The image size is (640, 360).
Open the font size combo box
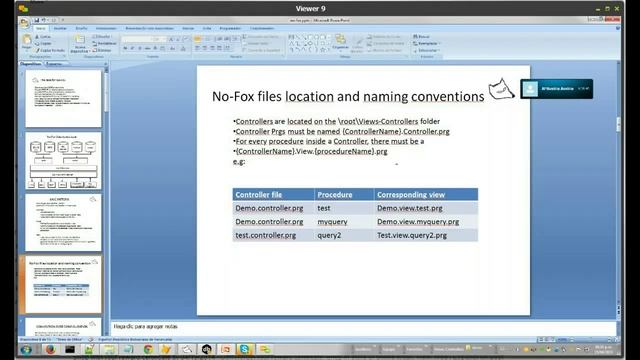click(x=158, y=39)
